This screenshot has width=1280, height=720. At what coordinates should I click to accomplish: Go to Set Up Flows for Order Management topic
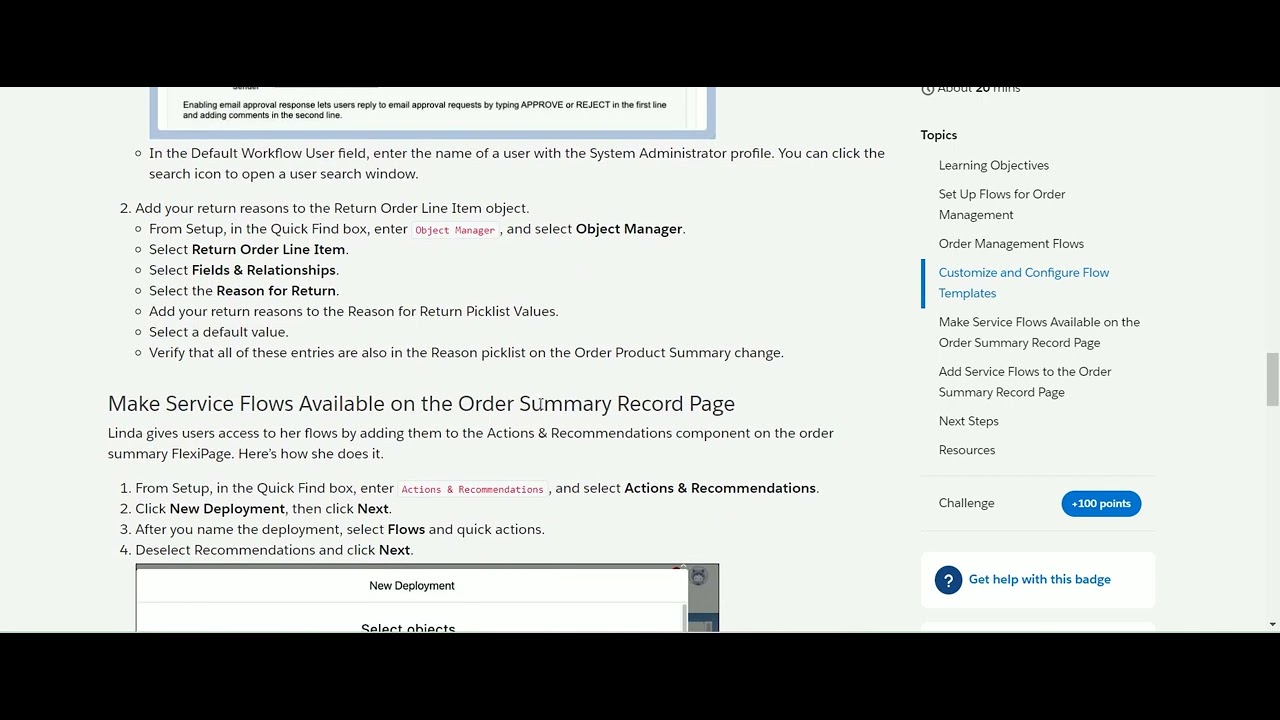(x=1001, y=204)
